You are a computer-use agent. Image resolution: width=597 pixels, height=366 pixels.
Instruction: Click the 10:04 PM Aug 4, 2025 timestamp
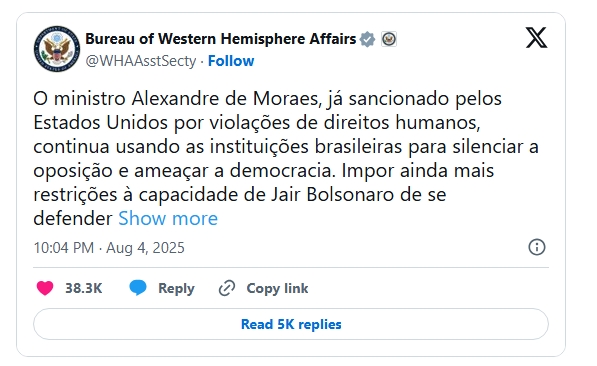(109, 248)
